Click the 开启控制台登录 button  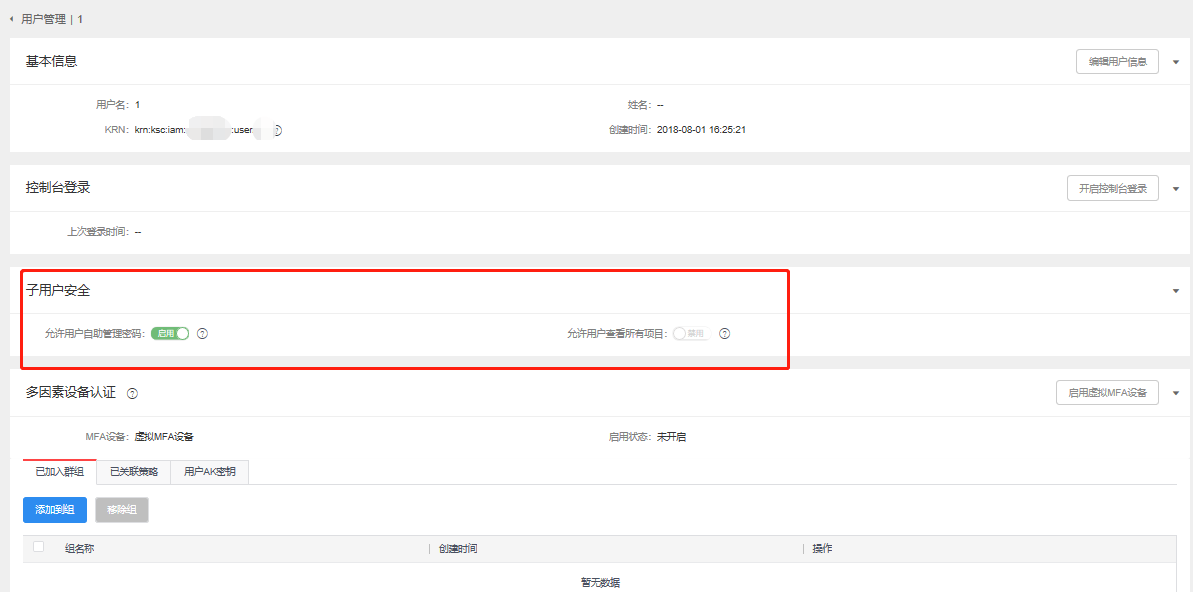point(1112,189)
